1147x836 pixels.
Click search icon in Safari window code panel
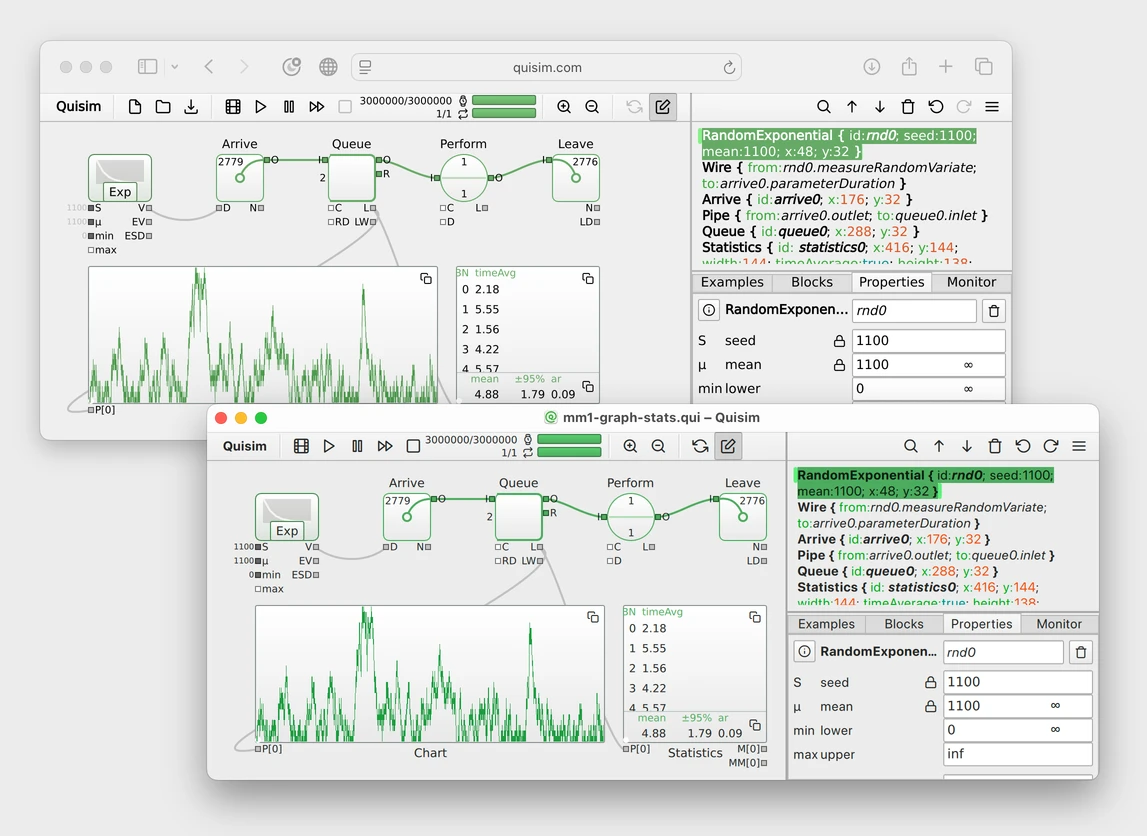click(x=824, y=107)
